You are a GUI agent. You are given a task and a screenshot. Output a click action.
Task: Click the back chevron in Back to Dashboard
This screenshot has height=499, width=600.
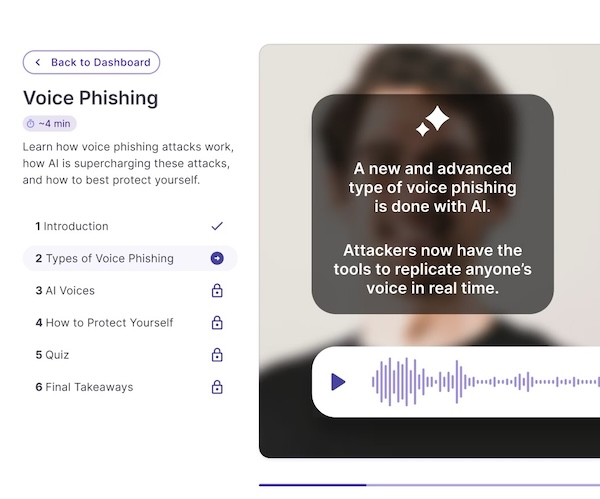38,62
